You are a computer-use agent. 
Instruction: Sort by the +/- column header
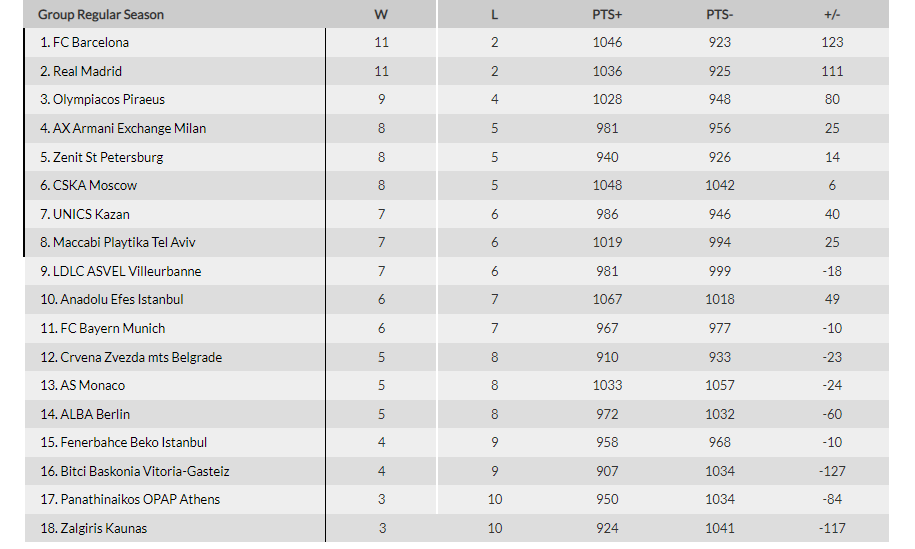pyautogui.click(x=832, y=15)
